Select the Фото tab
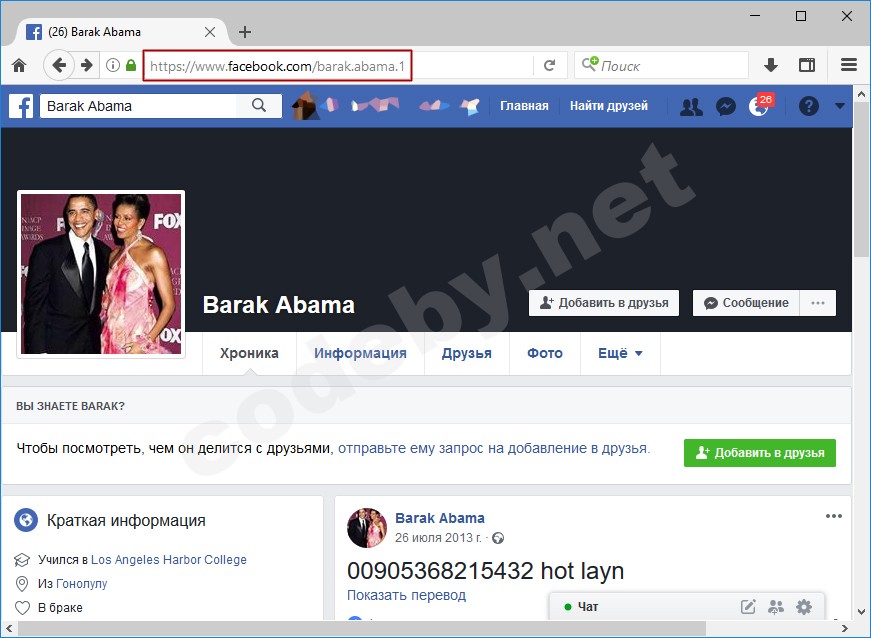This screenshot has height=638, width=871. pyautogui.click(x=545, y=353)
